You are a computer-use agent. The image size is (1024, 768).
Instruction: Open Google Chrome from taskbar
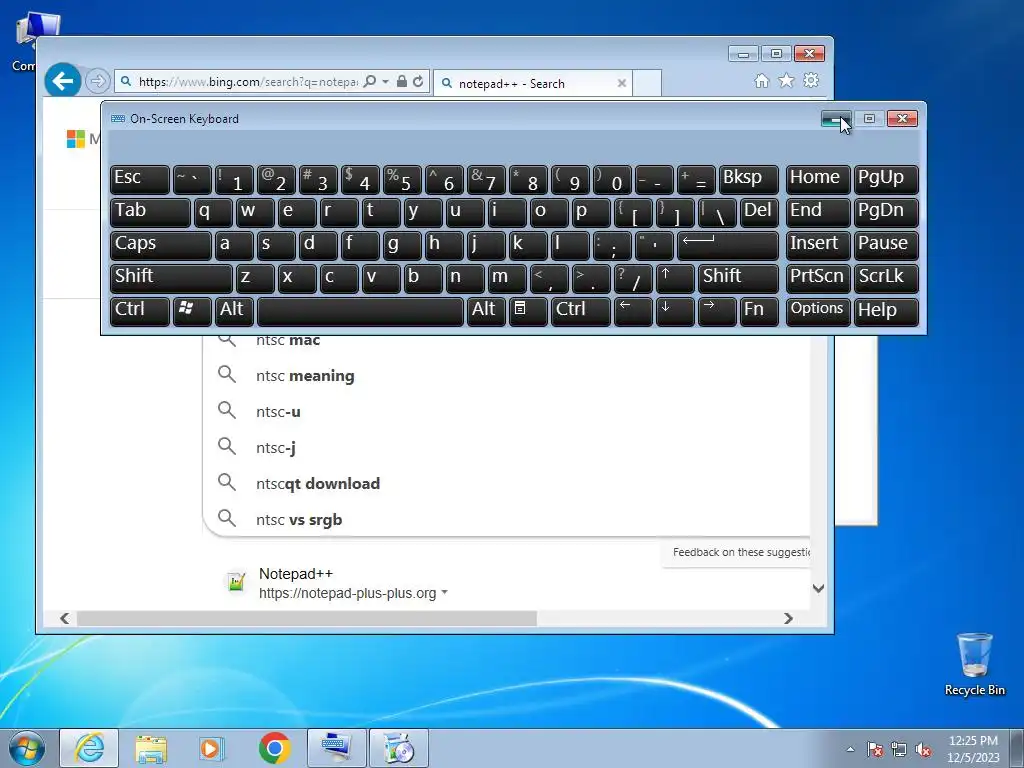[x=275, y=748]
